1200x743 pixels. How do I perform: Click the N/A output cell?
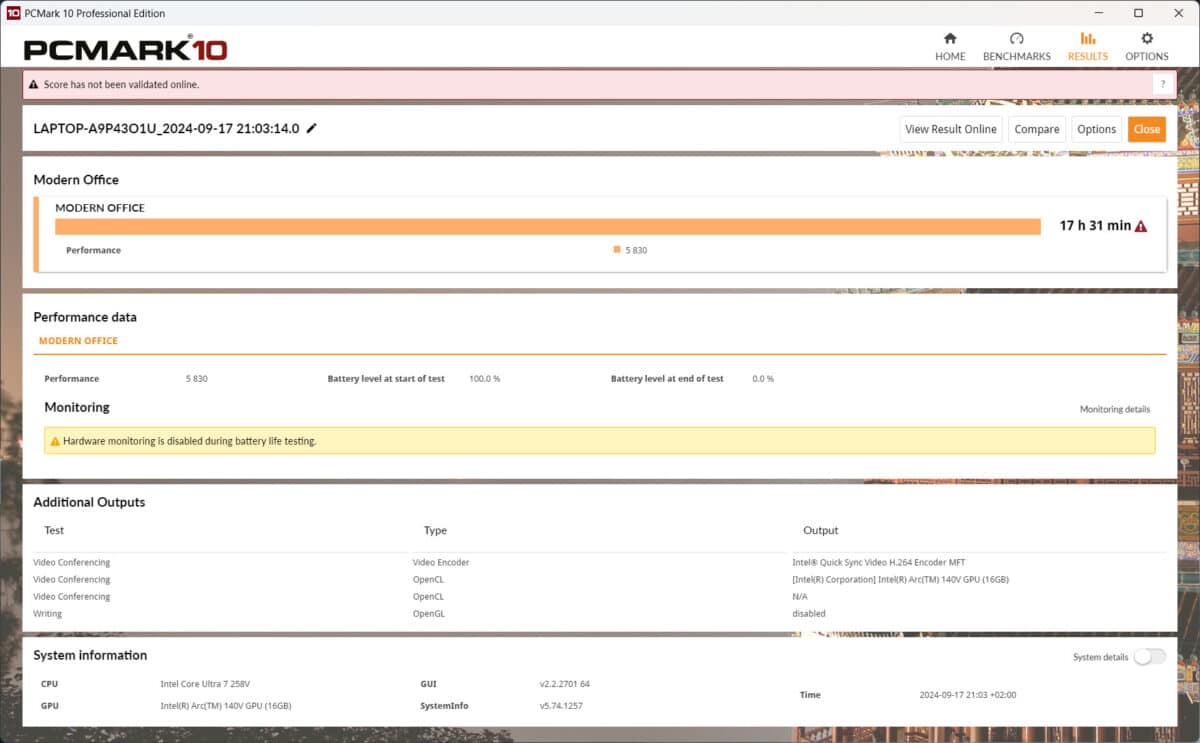click(x=800, y=596)
